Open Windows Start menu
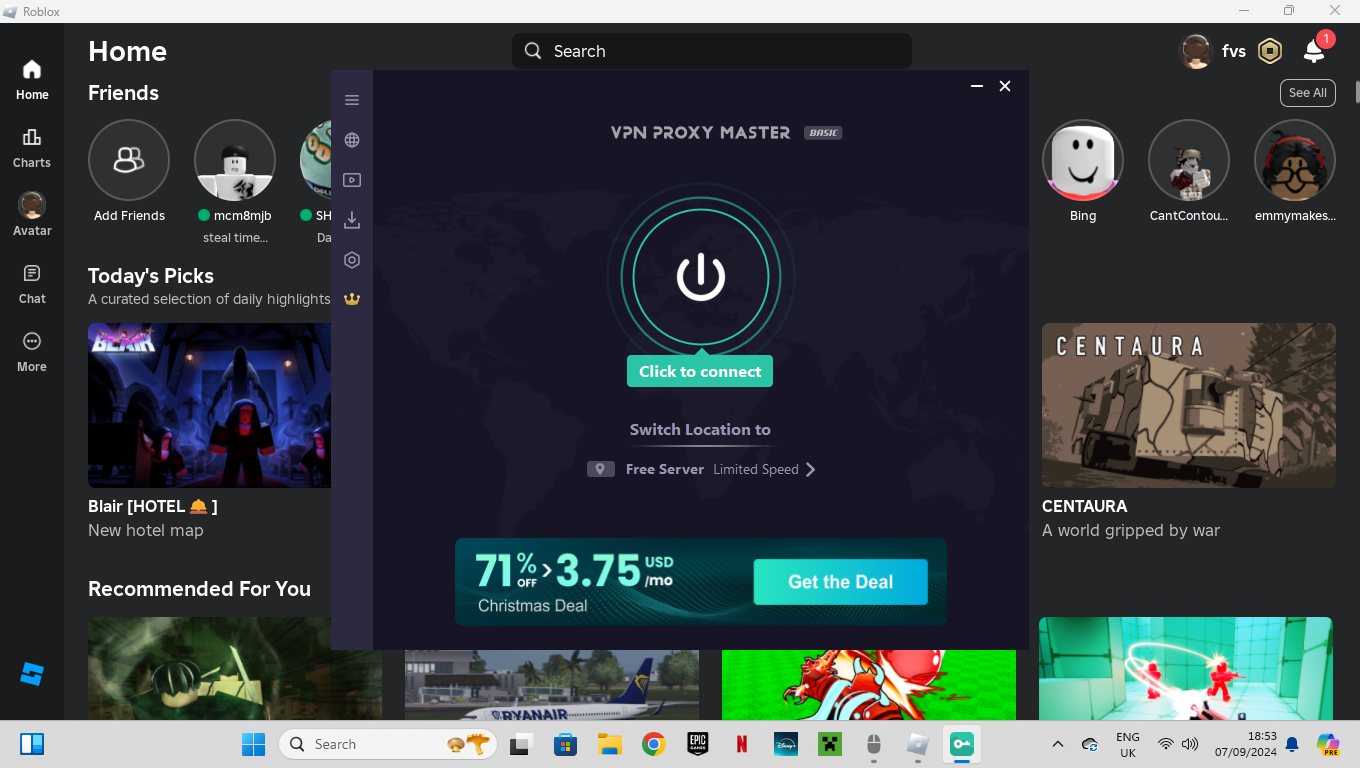Image resolution: width=1360 pixels, height=768 pixels. click(253, 744)
